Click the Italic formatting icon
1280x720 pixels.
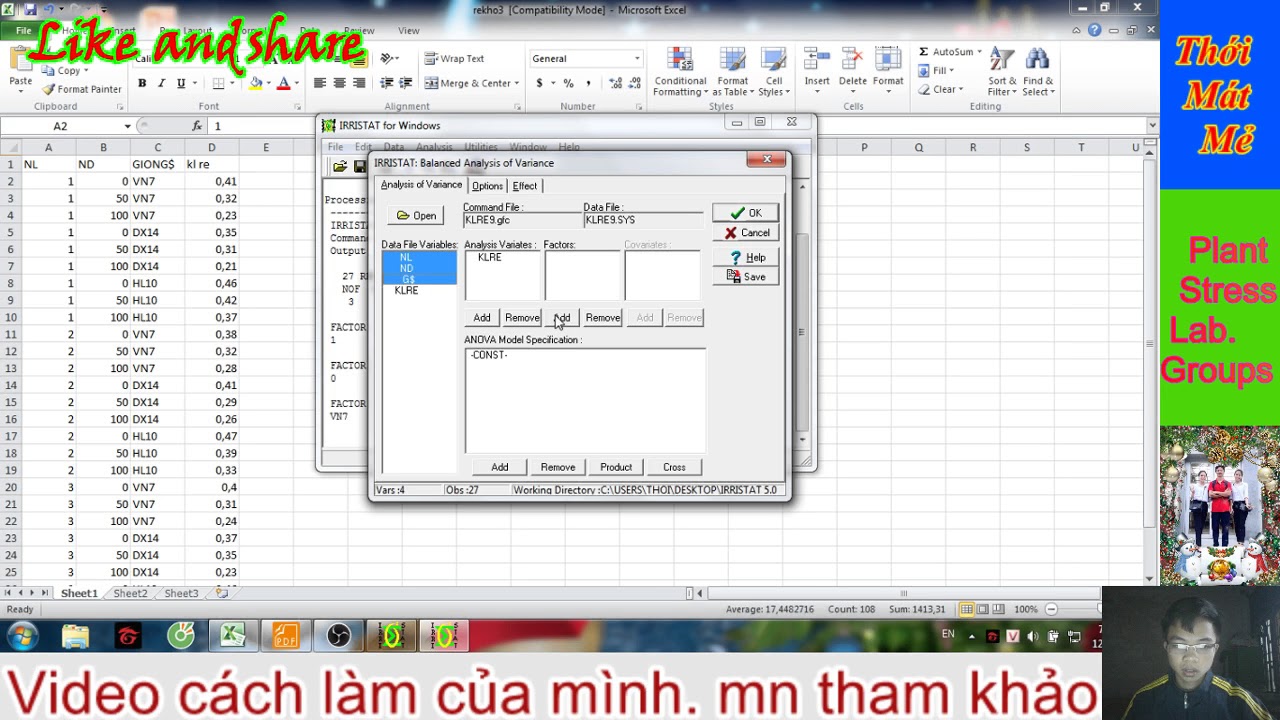click(x=161, y=83)
